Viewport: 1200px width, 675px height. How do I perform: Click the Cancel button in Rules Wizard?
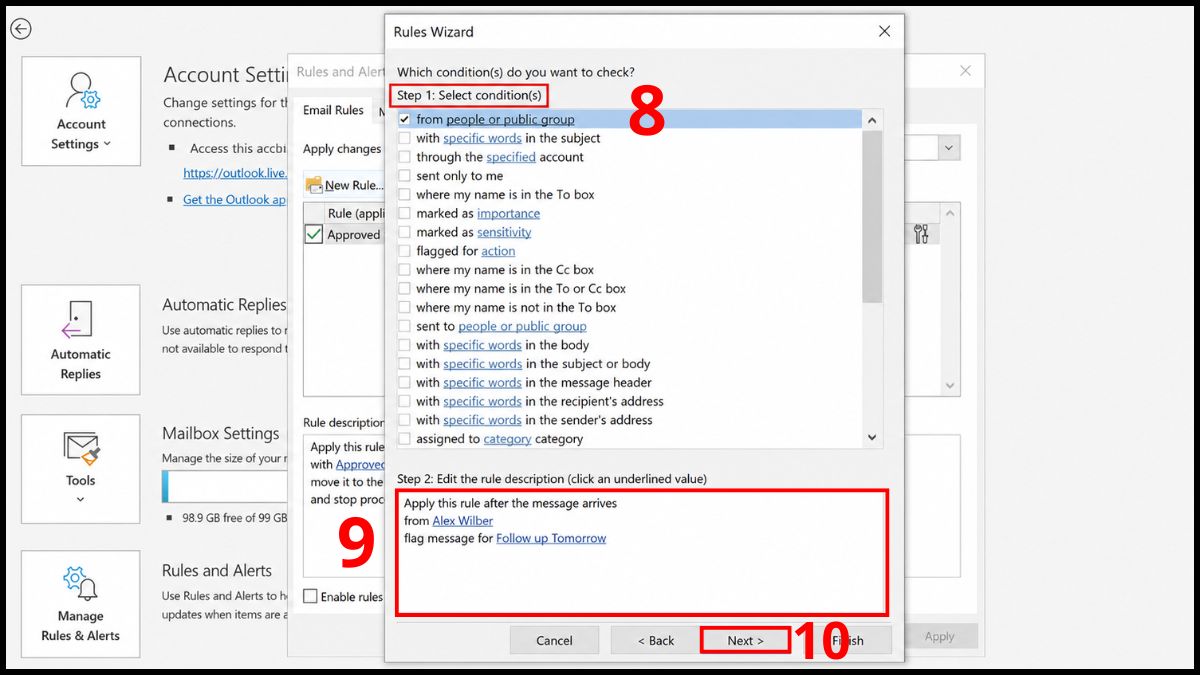click(554, 640)
